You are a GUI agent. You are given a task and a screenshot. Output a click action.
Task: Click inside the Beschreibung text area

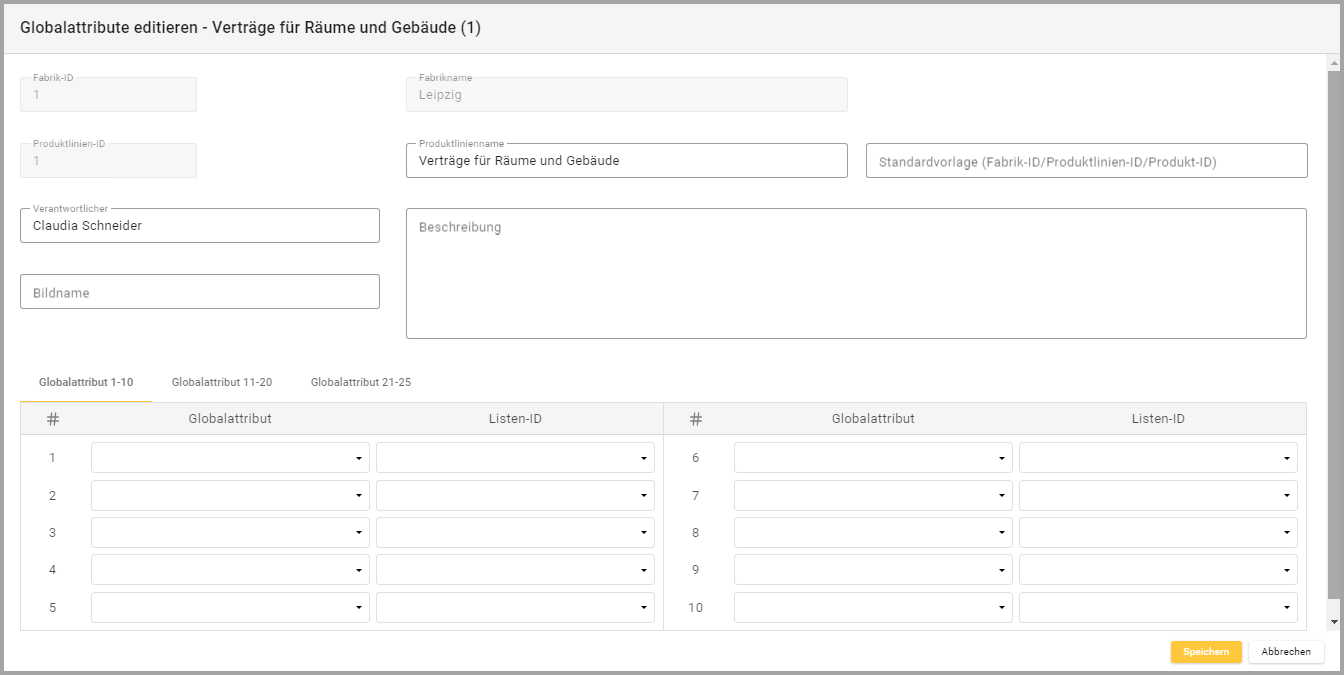pos(856,274)
